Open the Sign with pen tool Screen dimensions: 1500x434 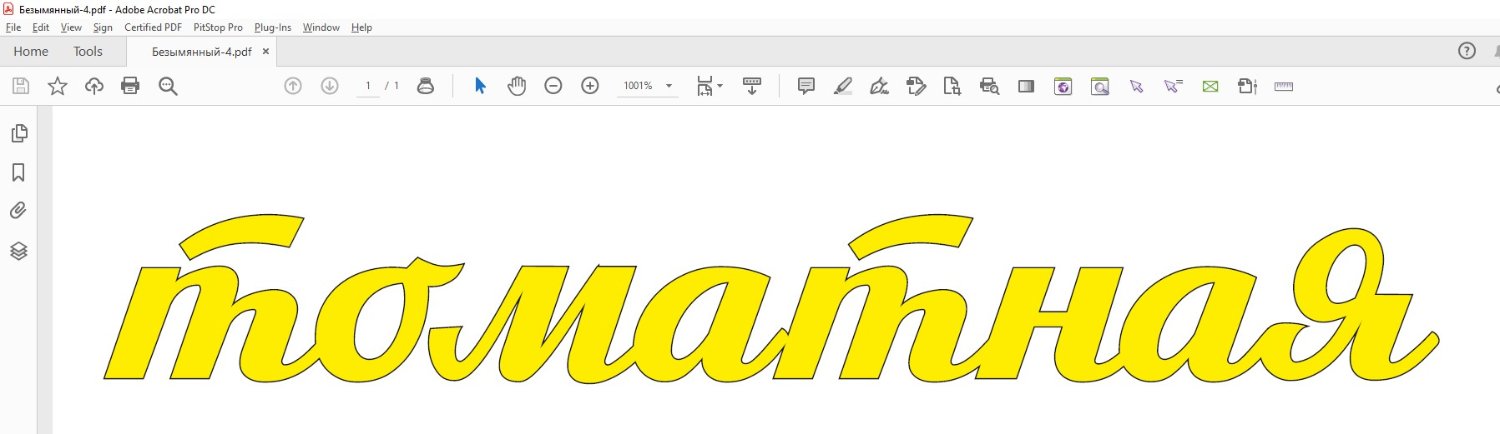click(x=879, y=86)
